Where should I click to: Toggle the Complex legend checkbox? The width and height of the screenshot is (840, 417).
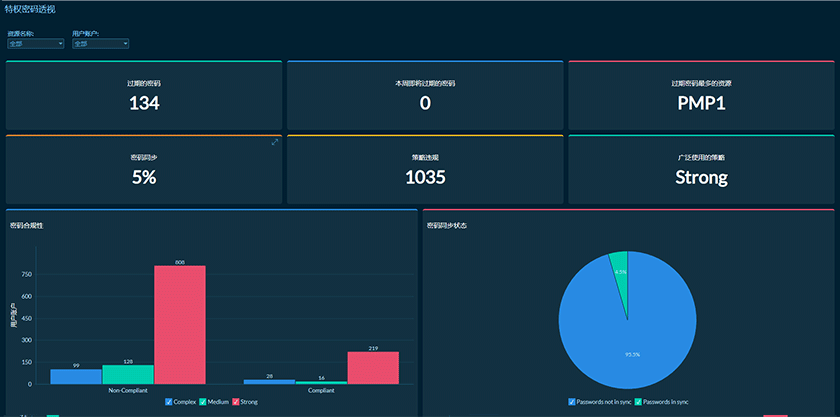click(x=169, y=402)
